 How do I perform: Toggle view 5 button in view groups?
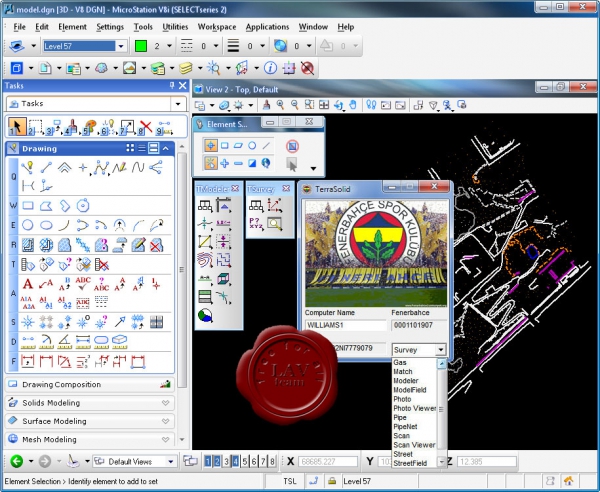[x=245, y=461]
